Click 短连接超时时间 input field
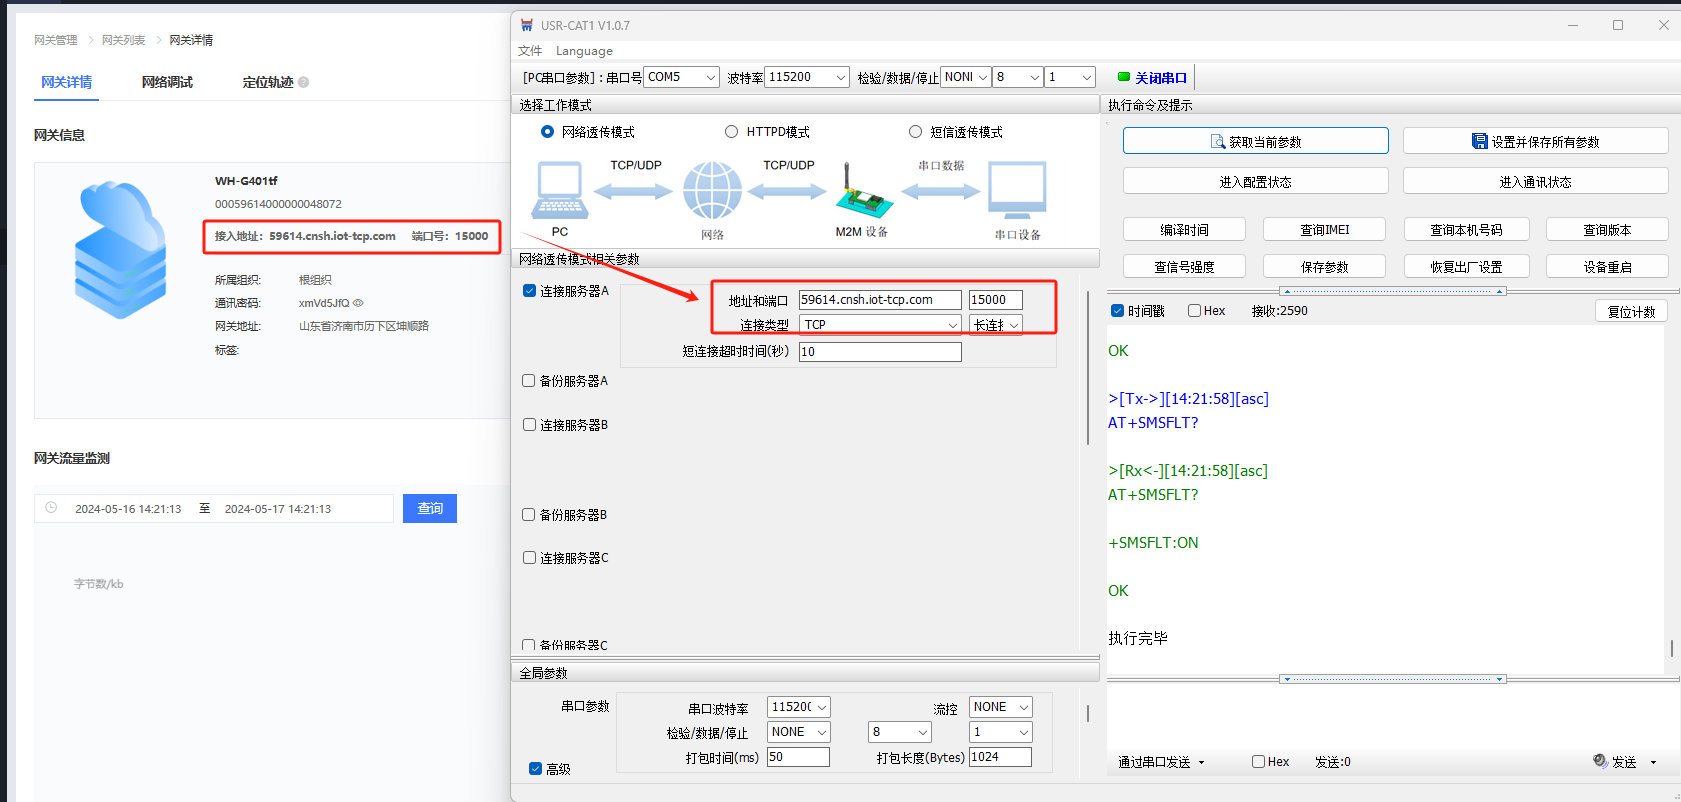This screenshot has width=1681, height=802. click(881, 352)
